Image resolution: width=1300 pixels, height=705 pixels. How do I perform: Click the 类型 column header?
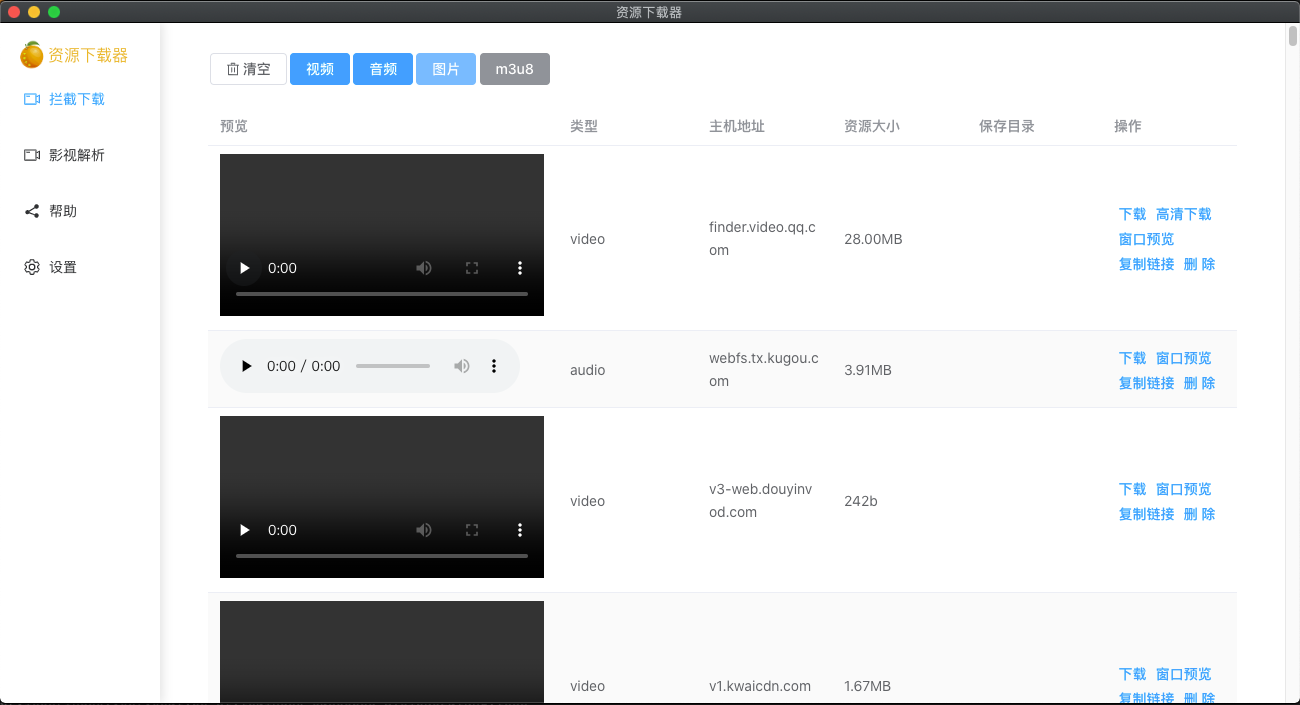click(x=584, y=126)
